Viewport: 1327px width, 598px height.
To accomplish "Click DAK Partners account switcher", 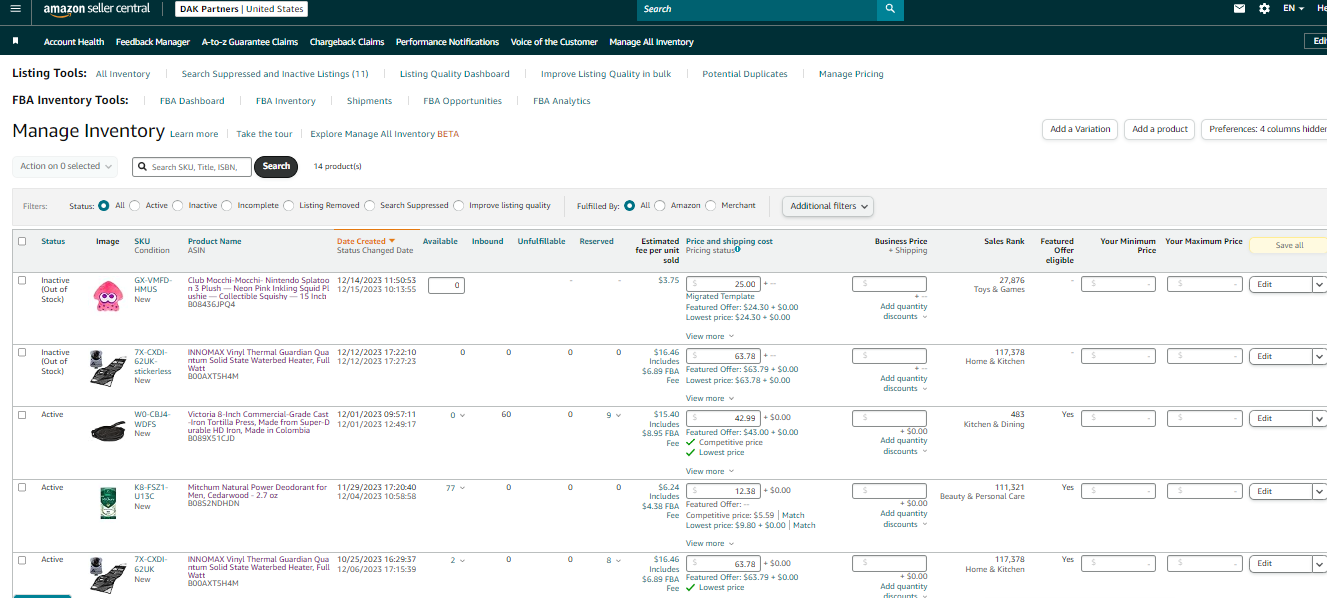I will pyautogui.click(x=242, y=9).
